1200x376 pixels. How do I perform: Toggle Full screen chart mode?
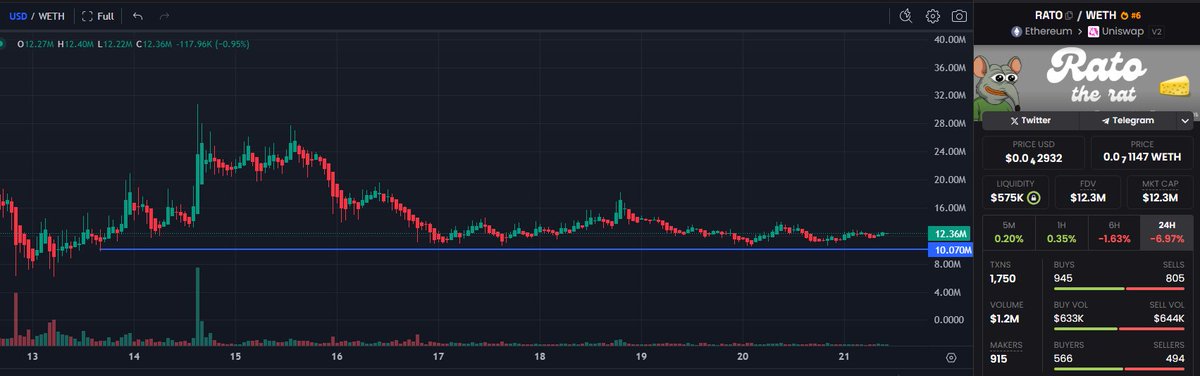click(97, 16)
